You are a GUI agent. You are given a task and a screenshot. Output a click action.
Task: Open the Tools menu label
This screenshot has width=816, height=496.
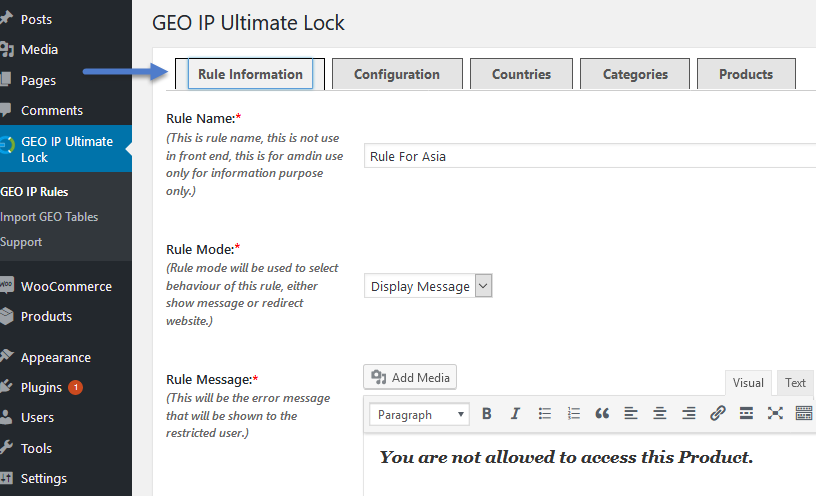pos(36,448)
